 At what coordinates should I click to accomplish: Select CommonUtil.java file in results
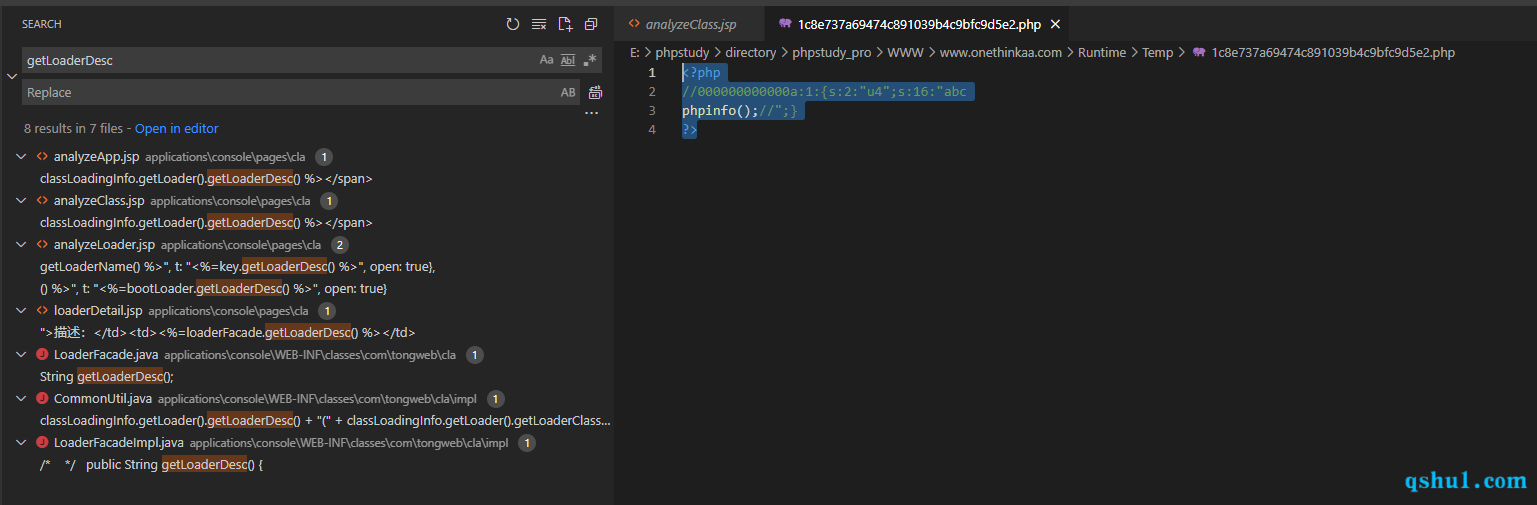tap(103, 399)
